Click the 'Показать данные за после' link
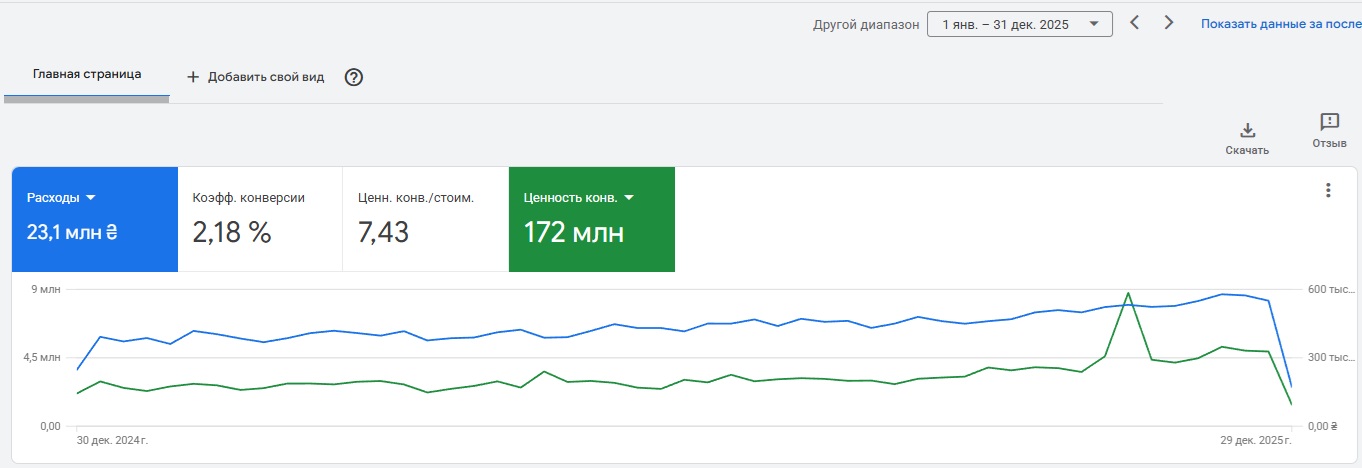 pyautogui.click(x=1280, y=24)
